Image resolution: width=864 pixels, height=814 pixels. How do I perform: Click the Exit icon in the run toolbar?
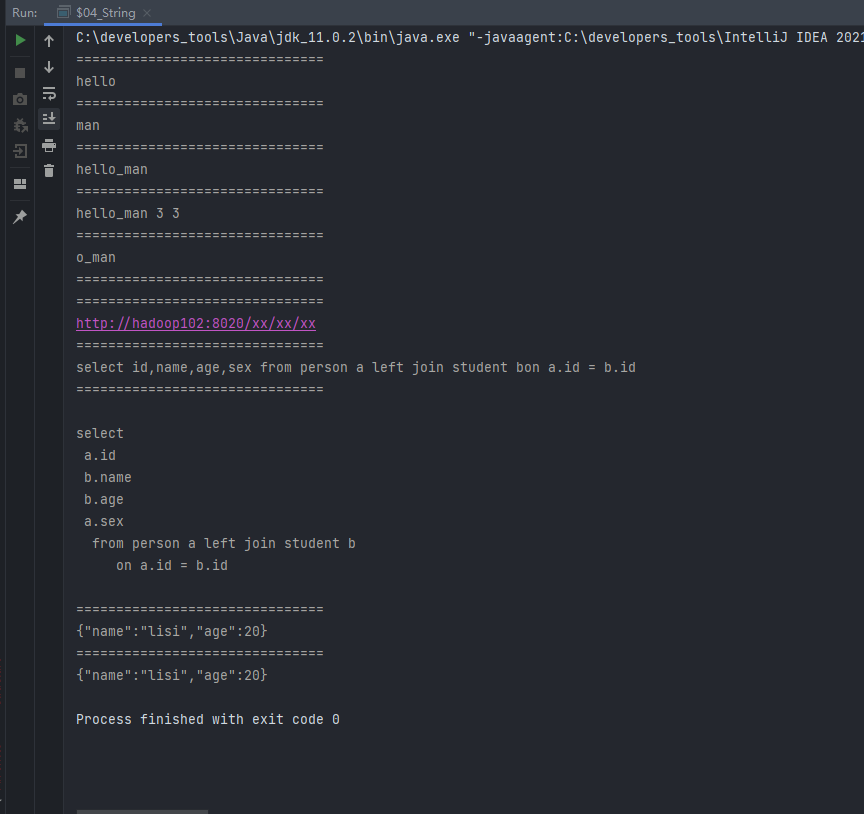point(20,151)
